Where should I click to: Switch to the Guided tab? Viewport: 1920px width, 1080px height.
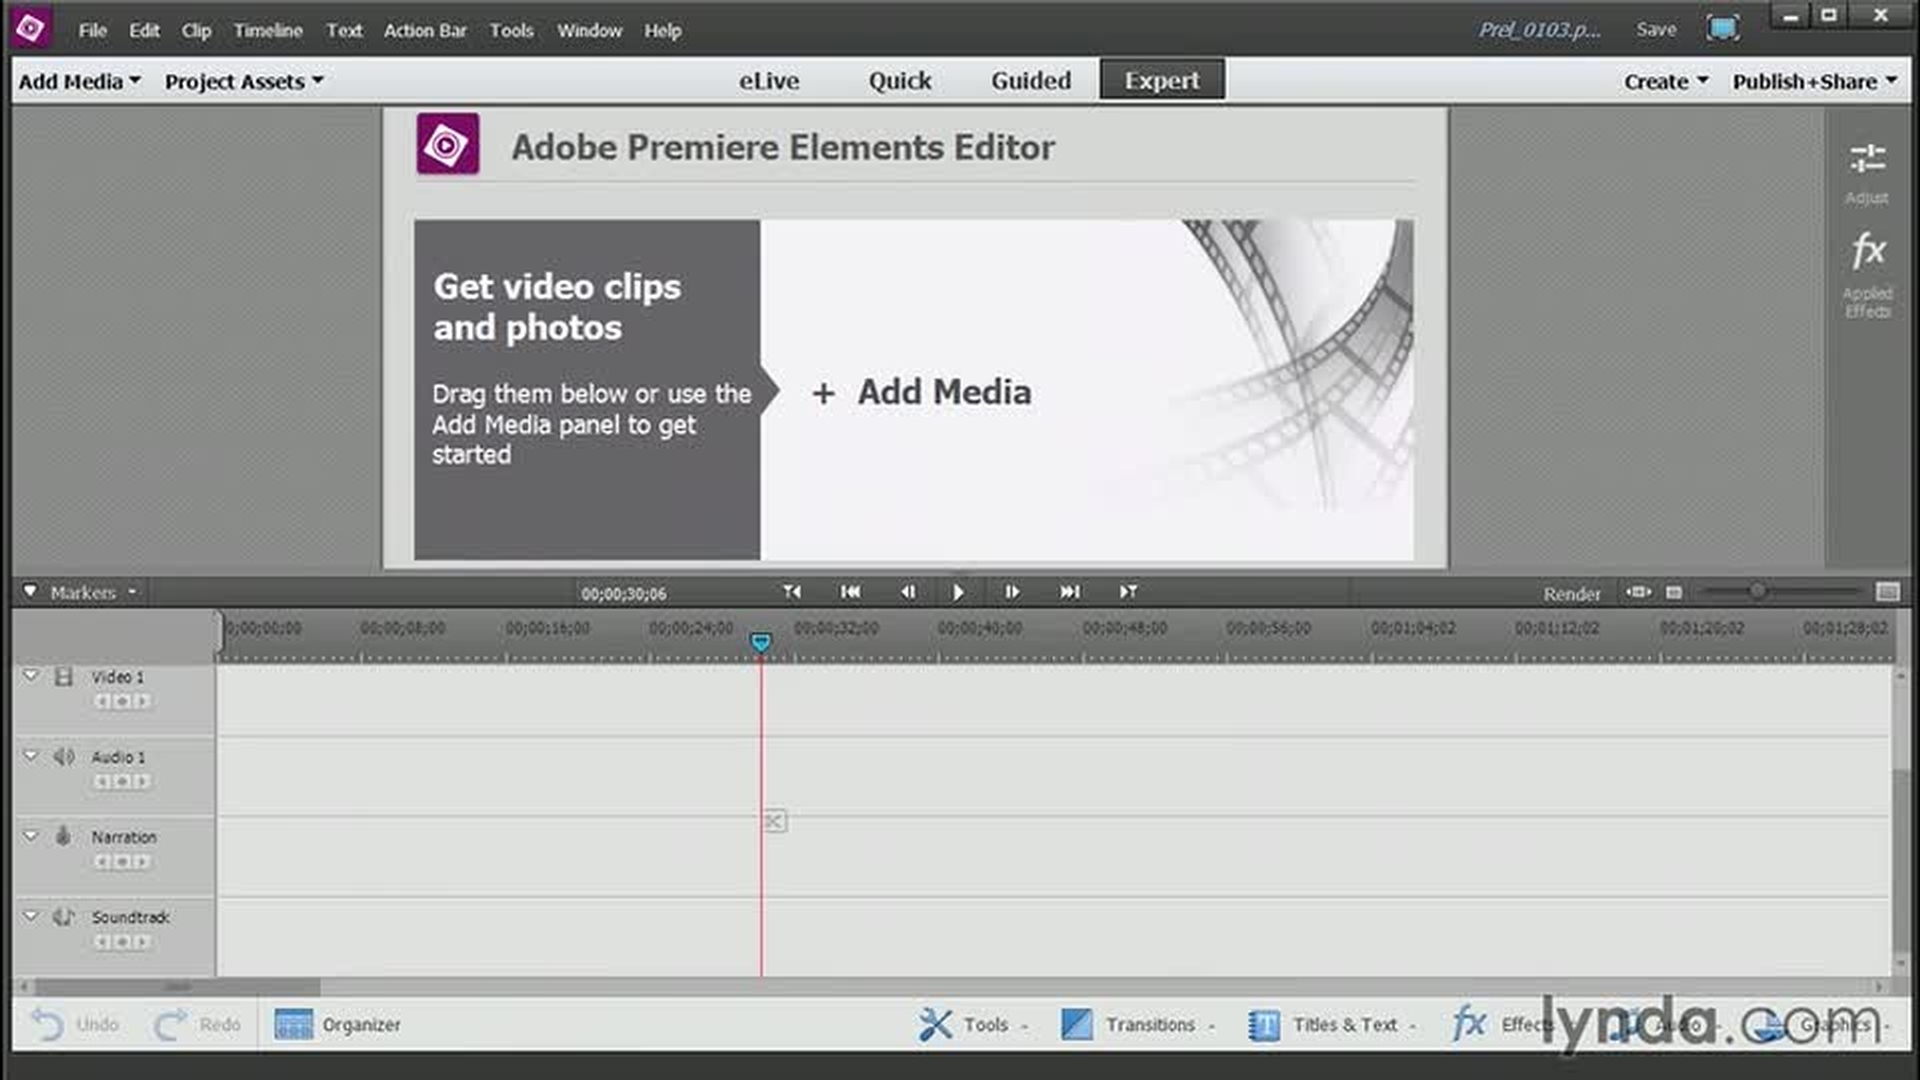(x=1030, y=80)
